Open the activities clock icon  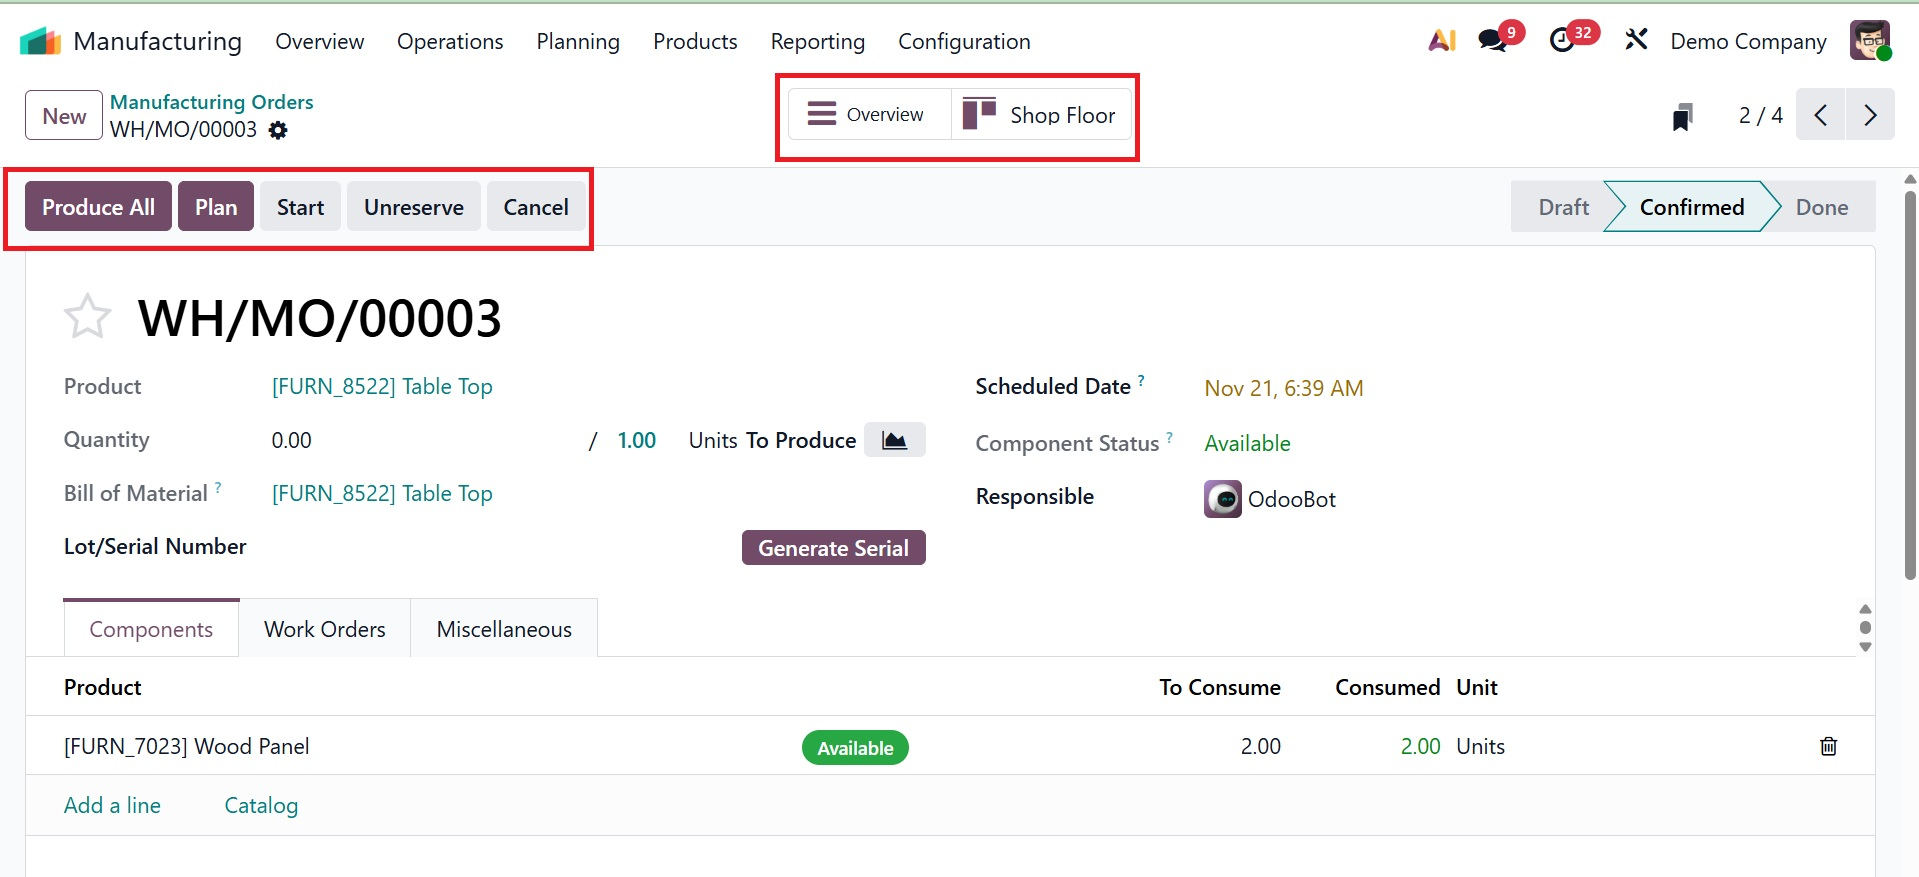pos(1562,41)
